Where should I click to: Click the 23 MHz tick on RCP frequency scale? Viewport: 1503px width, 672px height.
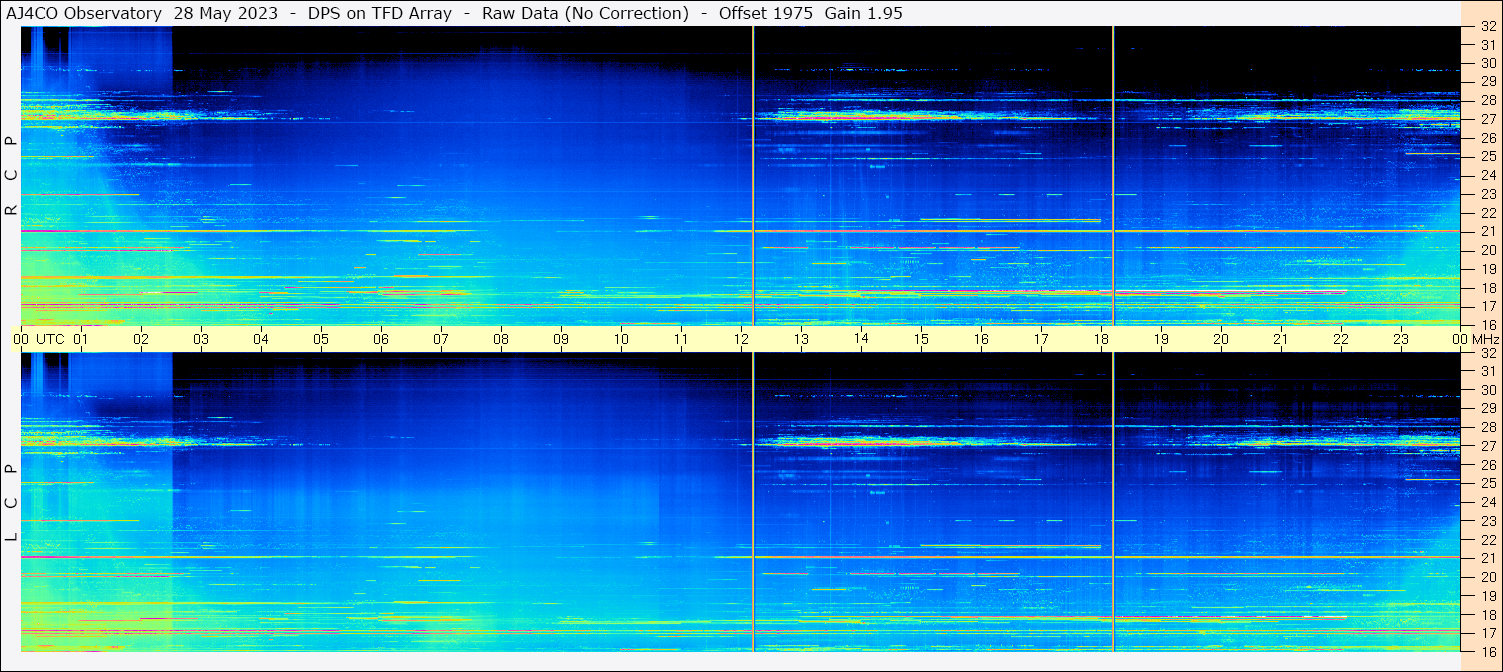(1487, 194)
